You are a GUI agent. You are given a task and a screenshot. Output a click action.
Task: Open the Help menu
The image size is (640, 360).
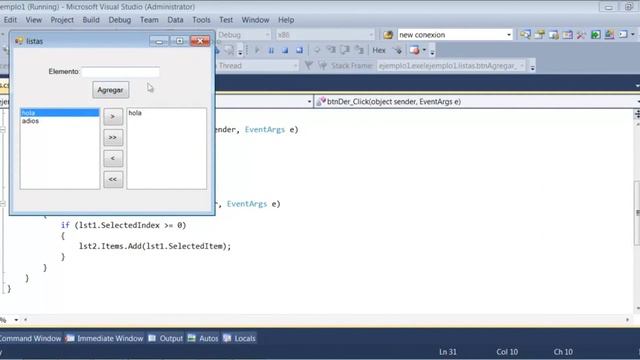286,20
